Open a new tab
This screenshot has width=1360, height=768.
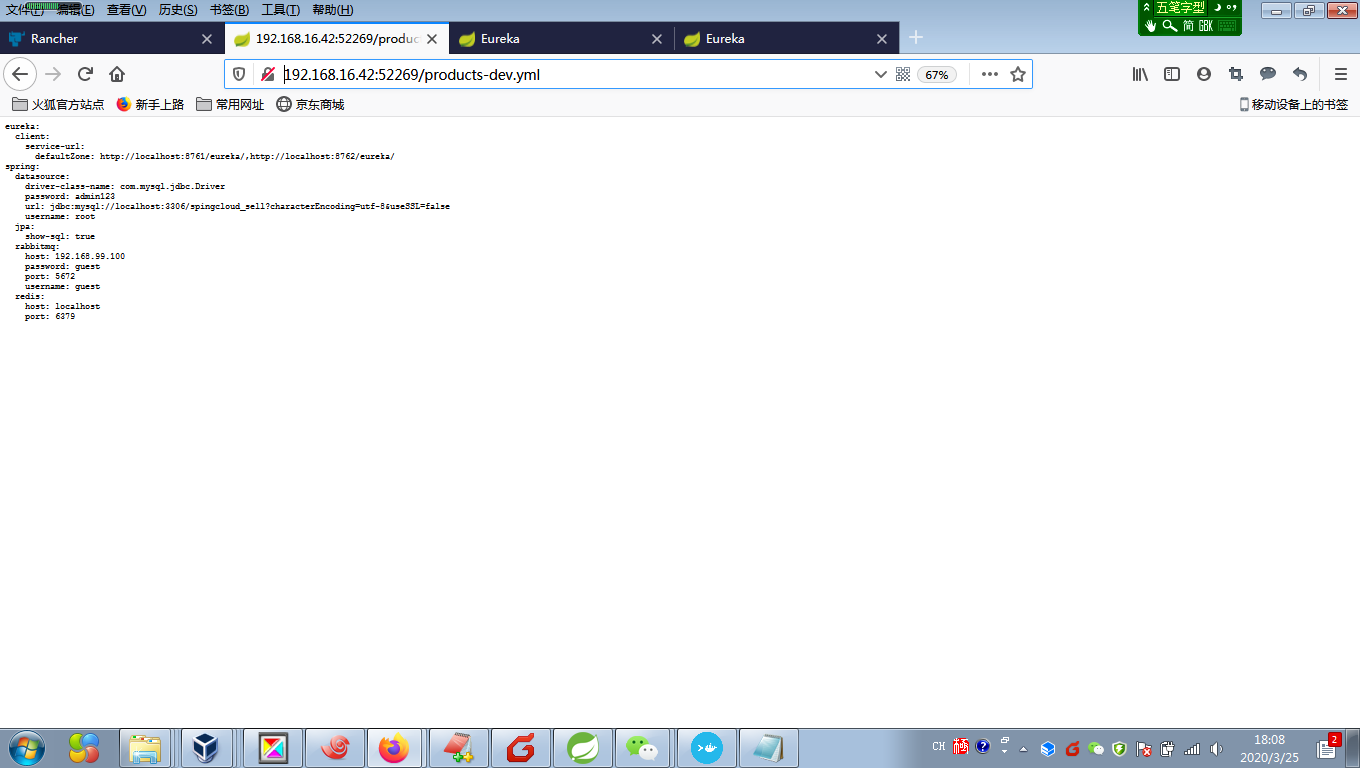[x=915, y=38]
